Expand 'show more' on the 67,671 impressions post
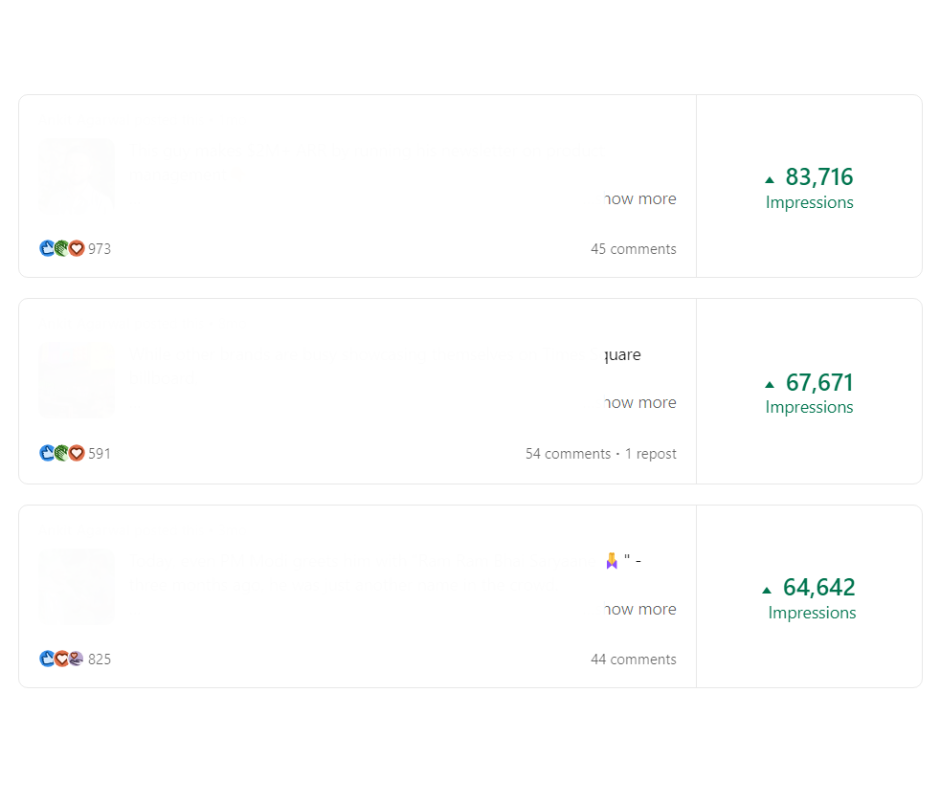This screenshot has width=940, height=788. point(640,403)
